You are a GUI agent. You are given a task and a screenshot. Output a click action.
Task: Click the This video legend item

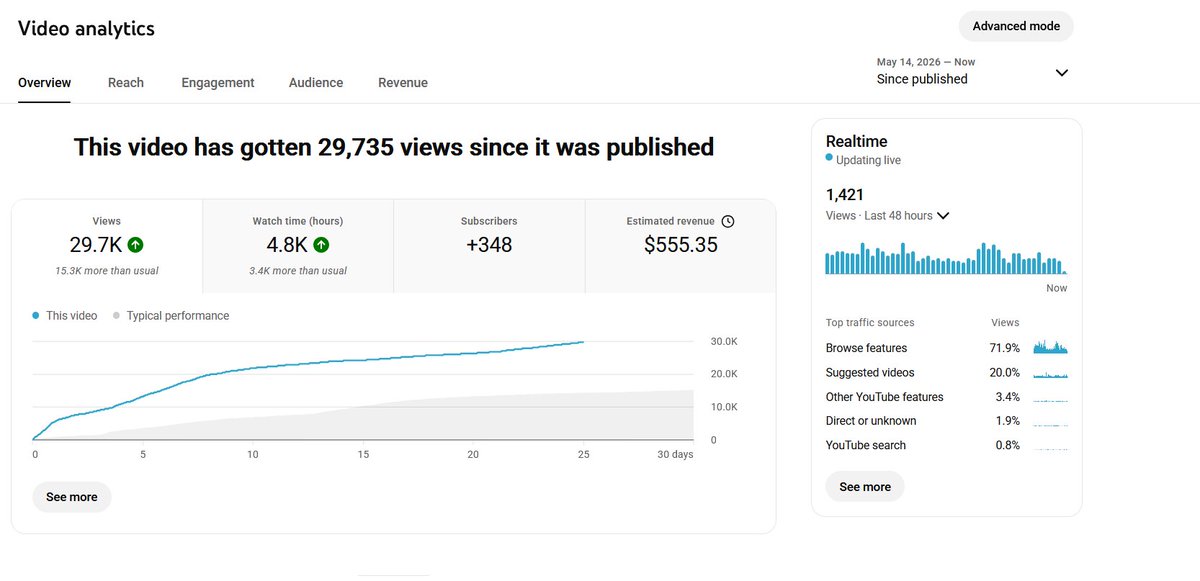click(x=65, y=315)
